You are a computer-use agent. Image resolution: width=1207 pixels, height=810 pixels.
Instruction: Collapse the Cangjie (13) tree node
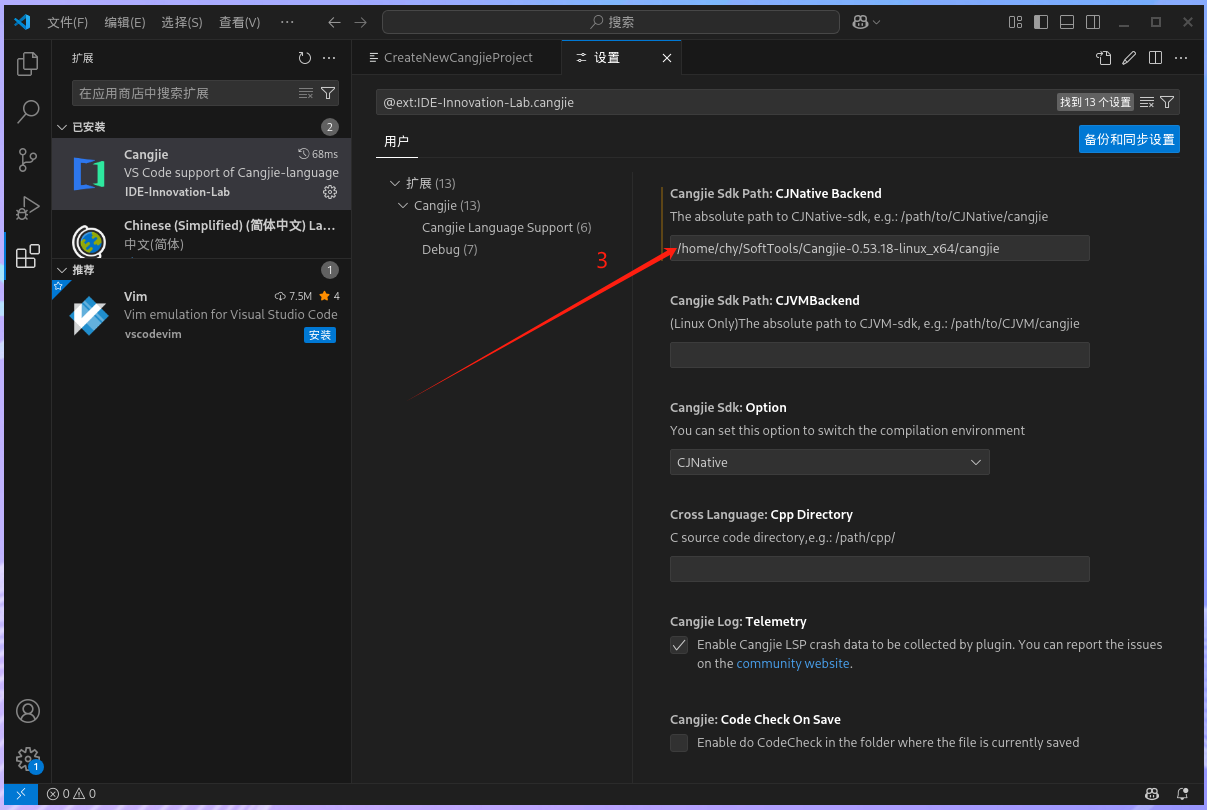point(404,206)
